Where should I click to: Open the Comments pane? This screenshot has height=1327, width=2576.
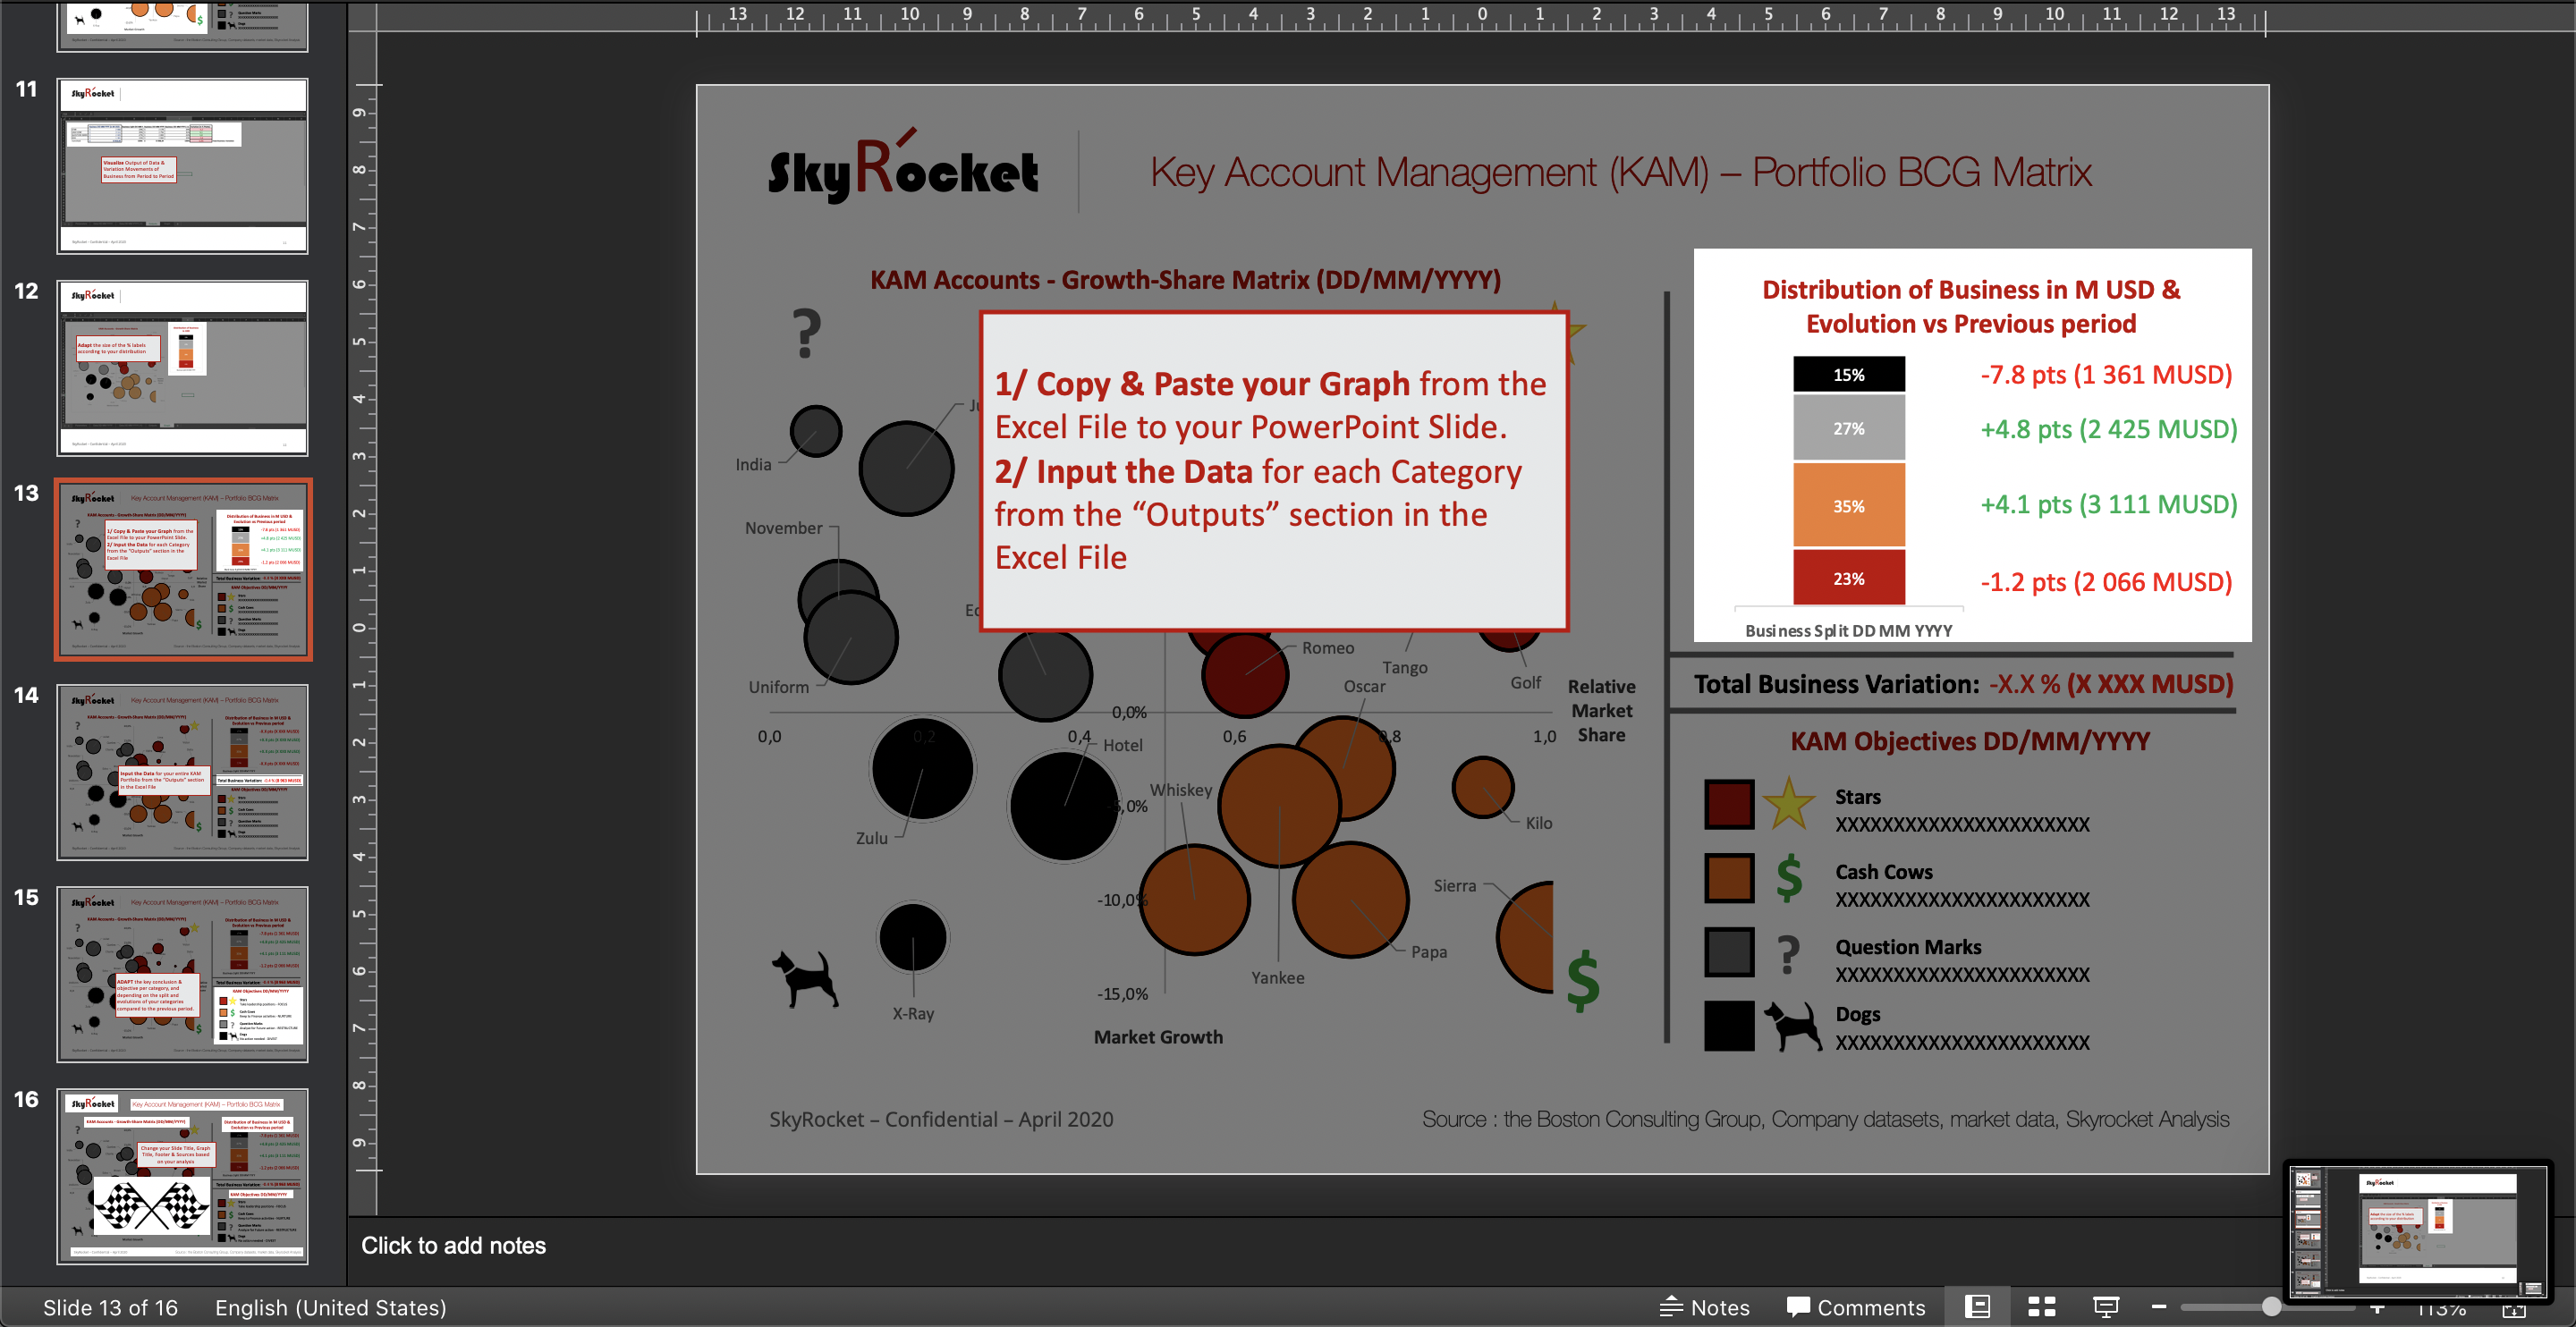1856,1307
